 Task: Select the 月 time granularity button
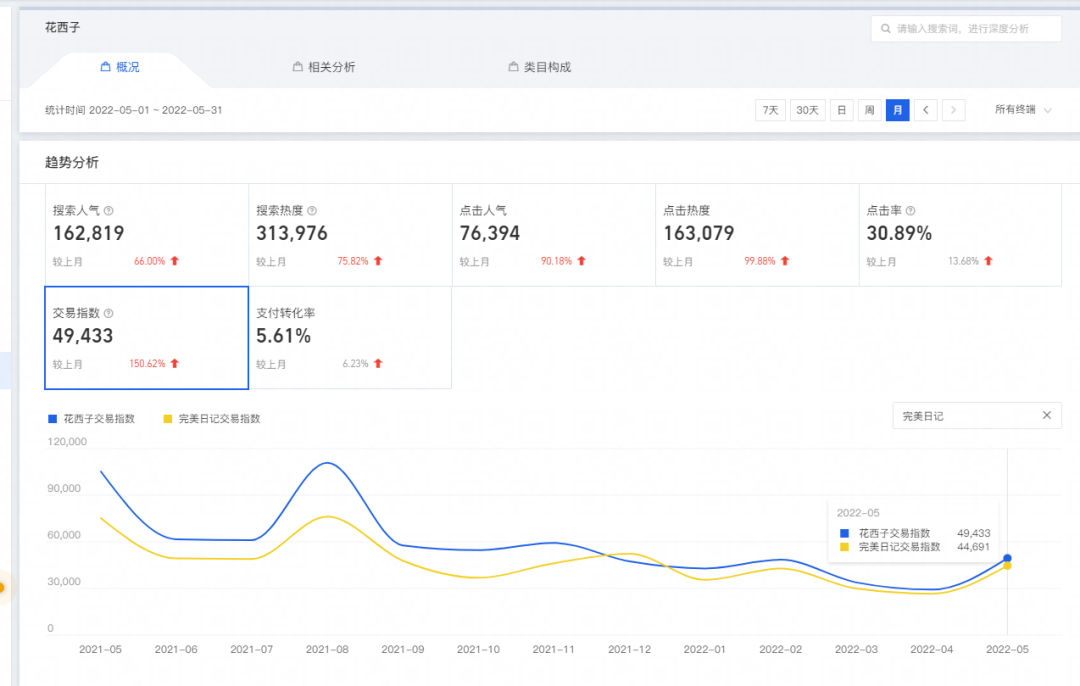[897, 110]
